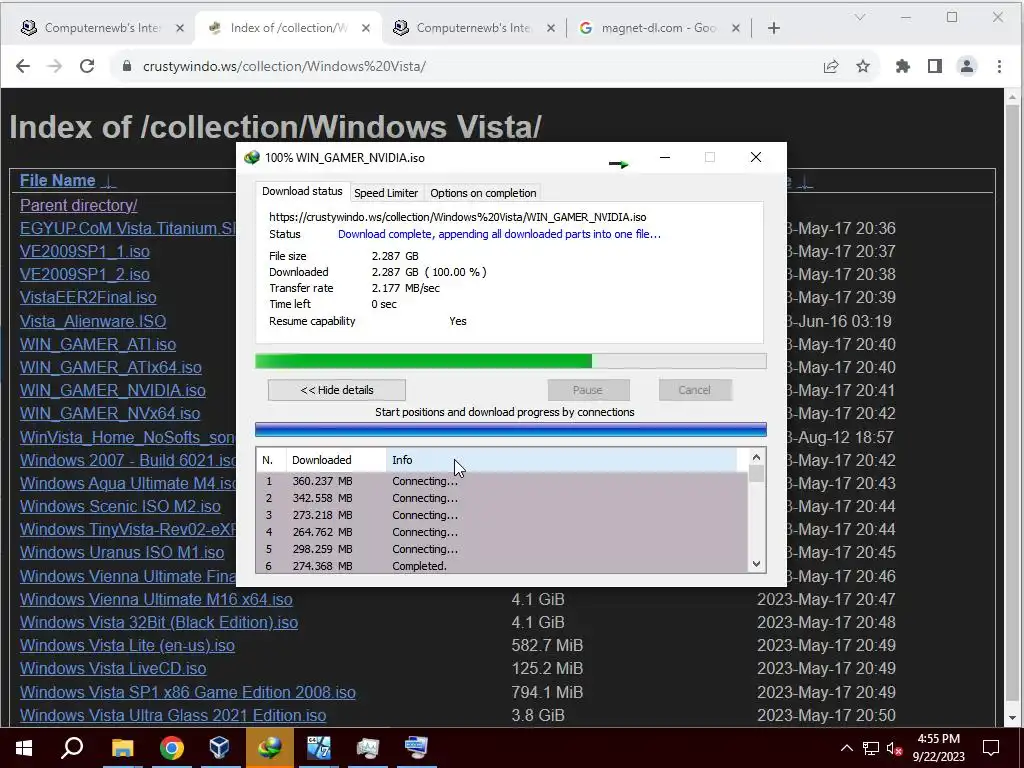Click the Info column header
Image resolution: width=1024 pixels, height=768 pixels.
(562, 460)
